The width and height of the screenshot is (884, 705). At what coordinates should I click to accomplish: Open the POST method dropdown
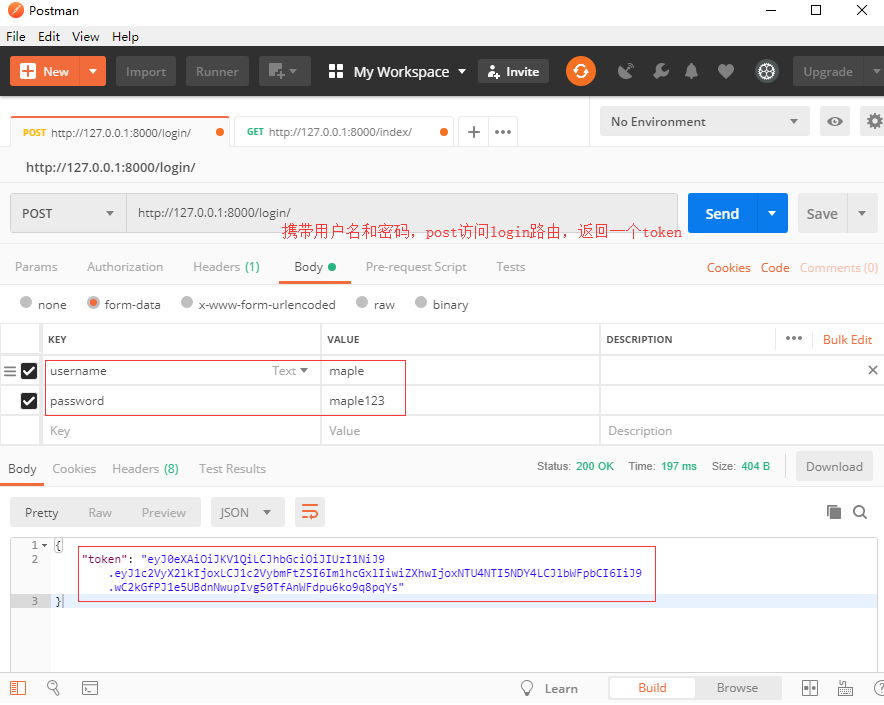68,213
